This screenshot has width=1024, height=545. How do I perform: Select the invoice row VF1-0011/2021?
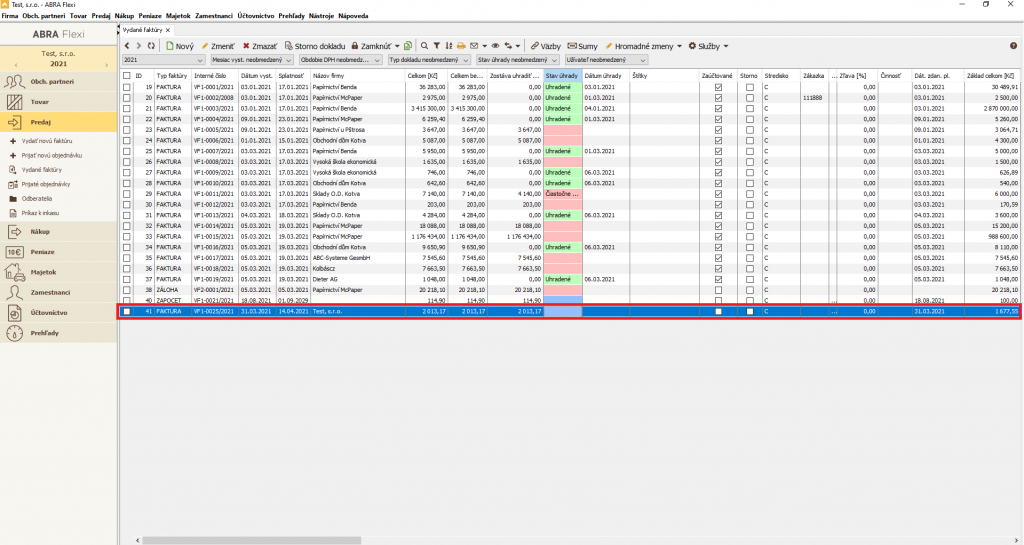(571, 194)
